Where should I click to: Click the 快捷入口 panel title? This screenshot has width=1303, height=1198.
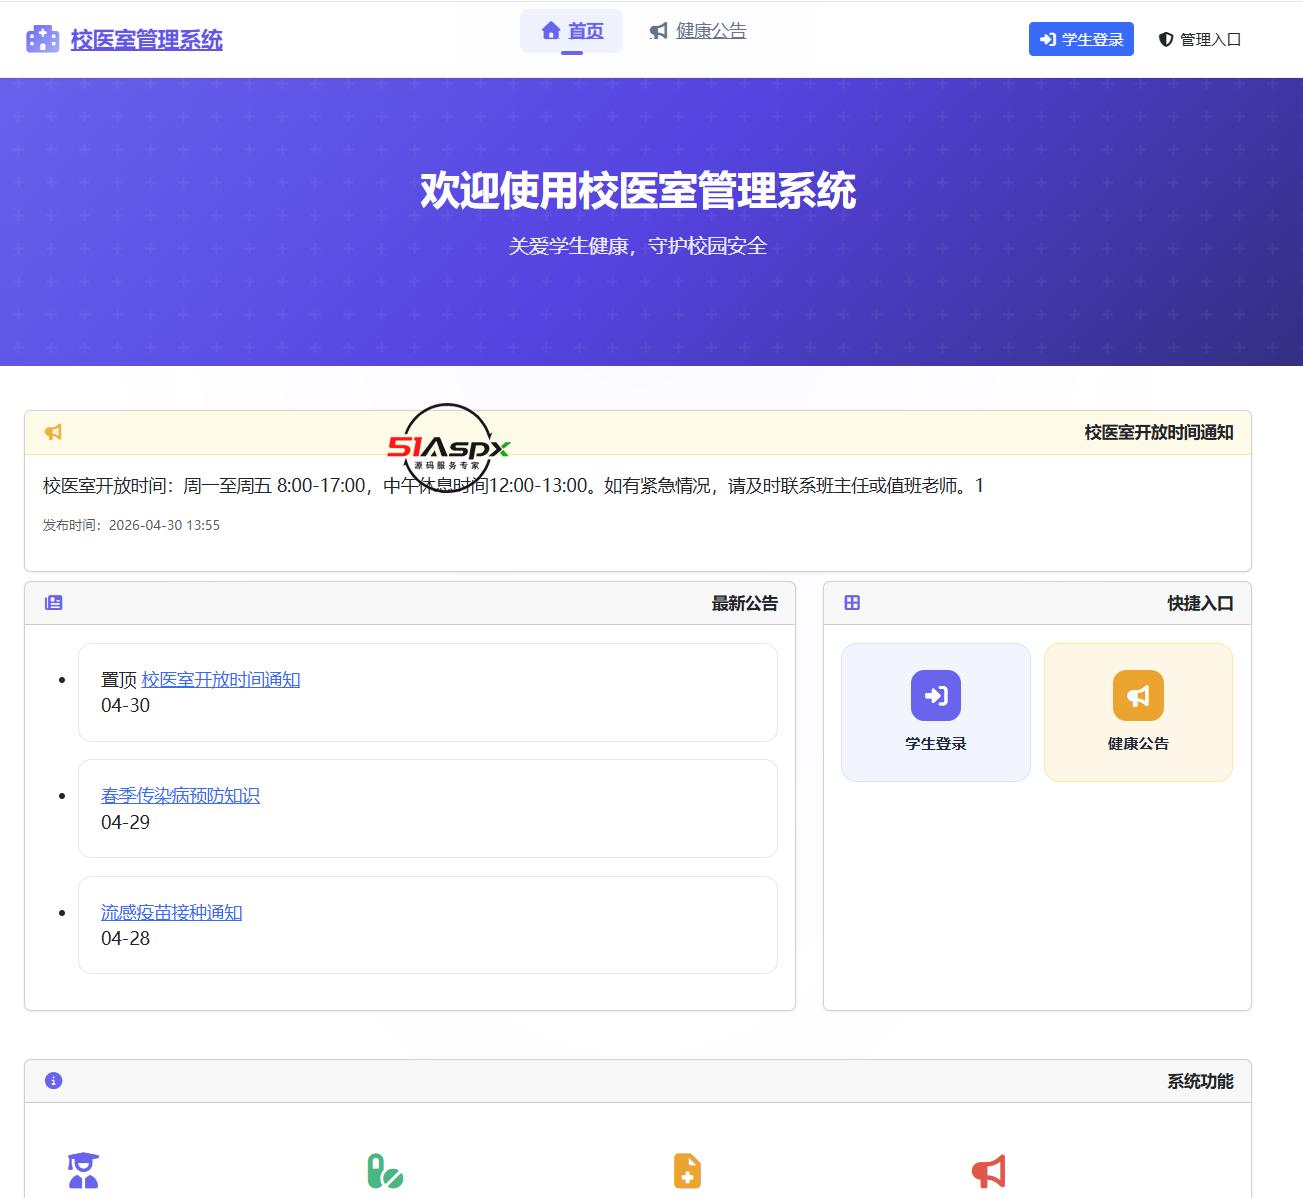[1200, 603]
